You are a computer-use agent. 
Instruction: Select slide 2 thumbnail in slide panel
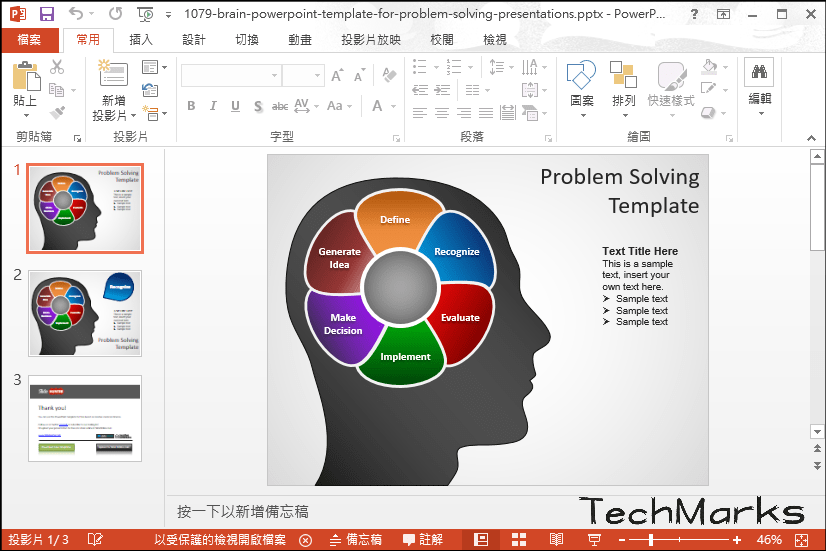click(x=85, y=313)
